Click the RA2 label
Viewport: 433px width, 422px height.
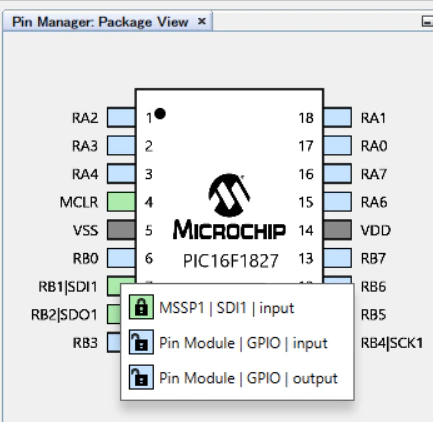click(x=85, y=118)
